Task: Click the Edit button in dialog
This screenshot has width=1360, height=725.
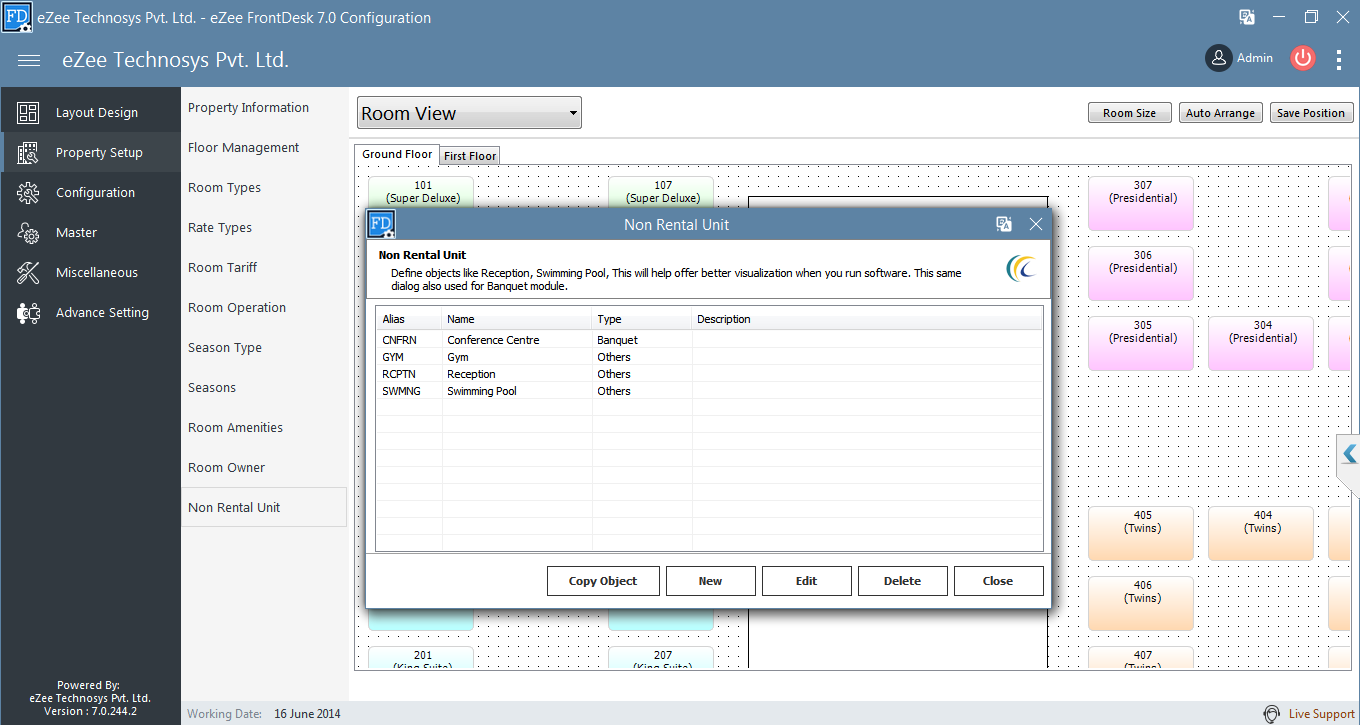Action: tap(806, 581)
